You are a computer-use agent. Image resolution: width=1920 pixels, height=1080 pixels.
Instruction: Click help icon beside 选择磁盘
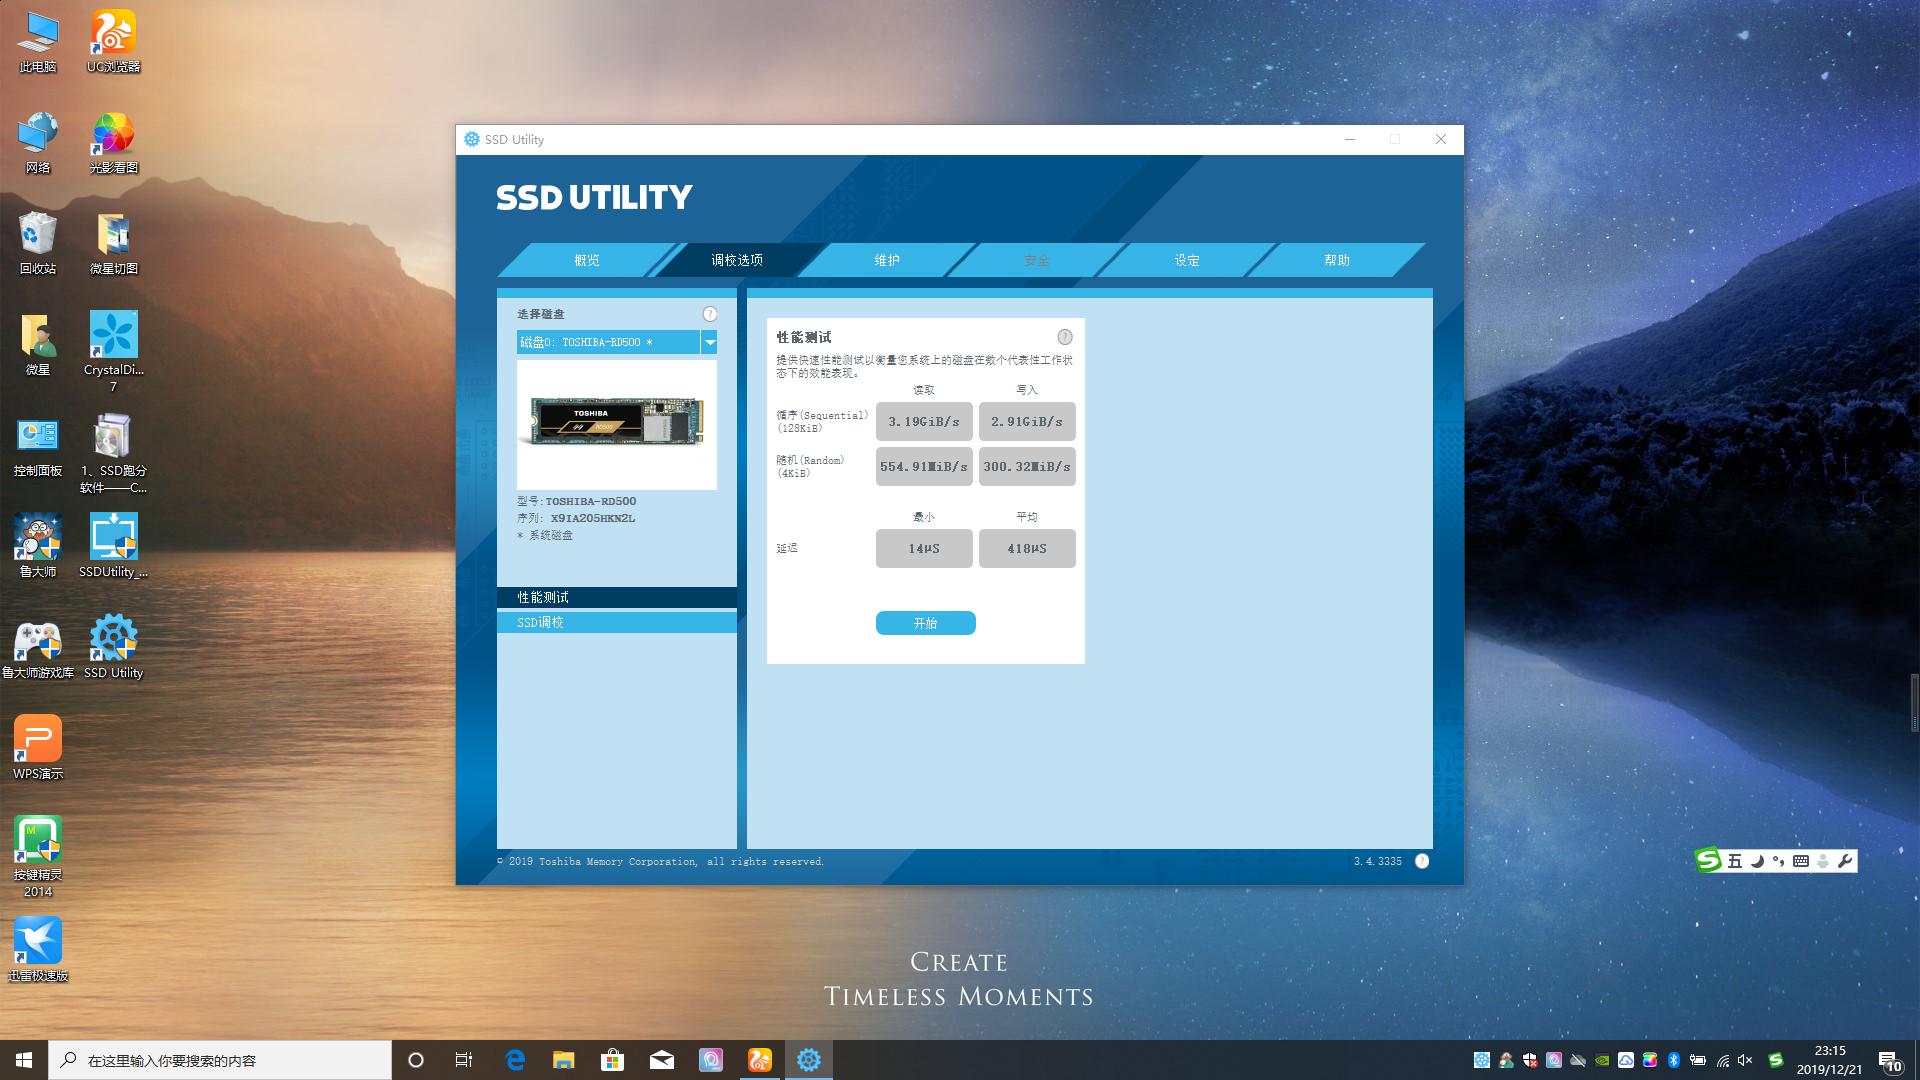click(x=710, y=314)
